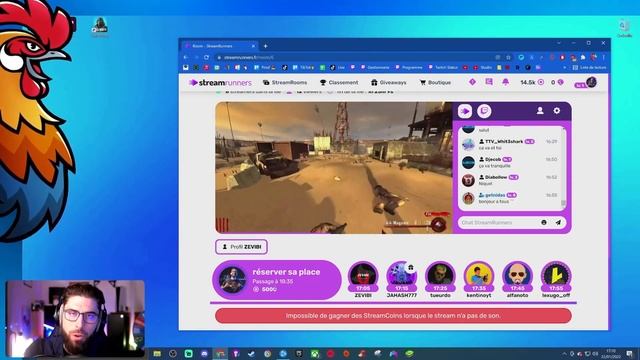Switch to the StreamRunners chat tab
This screenshot has width=640, height=360.
coord(465,111)
